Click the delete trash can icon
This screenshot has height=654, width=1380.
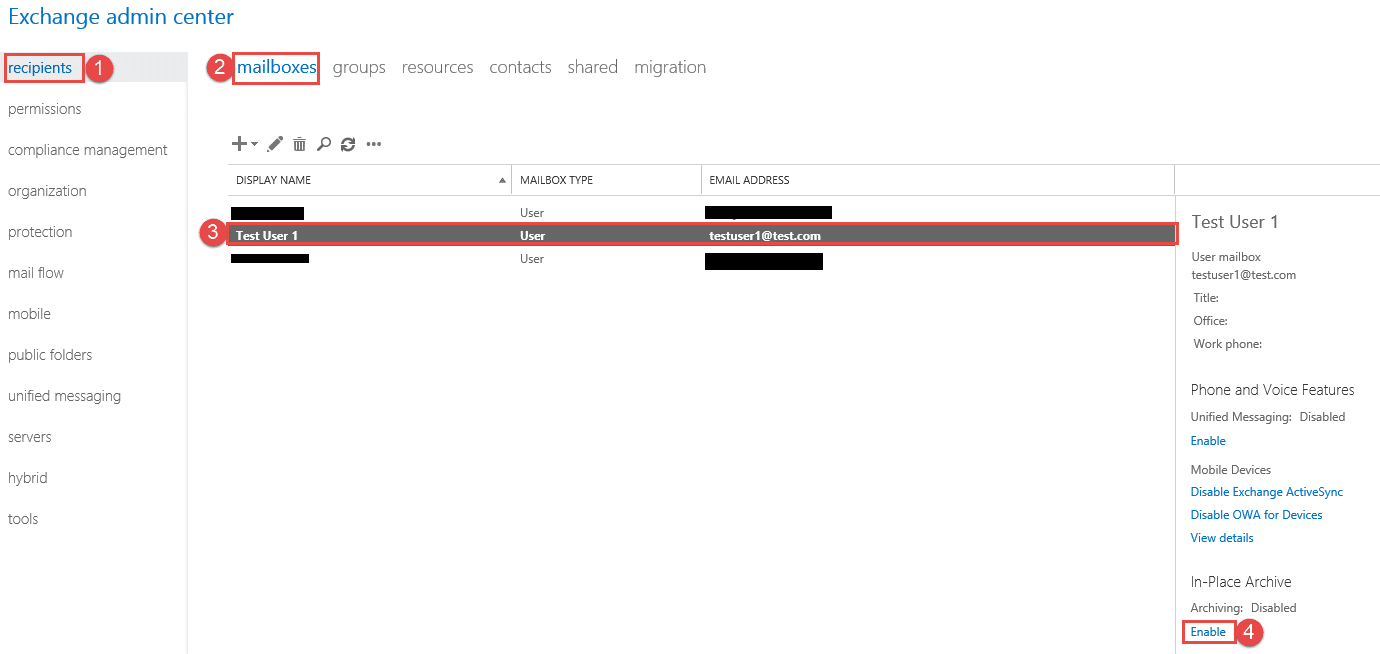coord(299,144)
